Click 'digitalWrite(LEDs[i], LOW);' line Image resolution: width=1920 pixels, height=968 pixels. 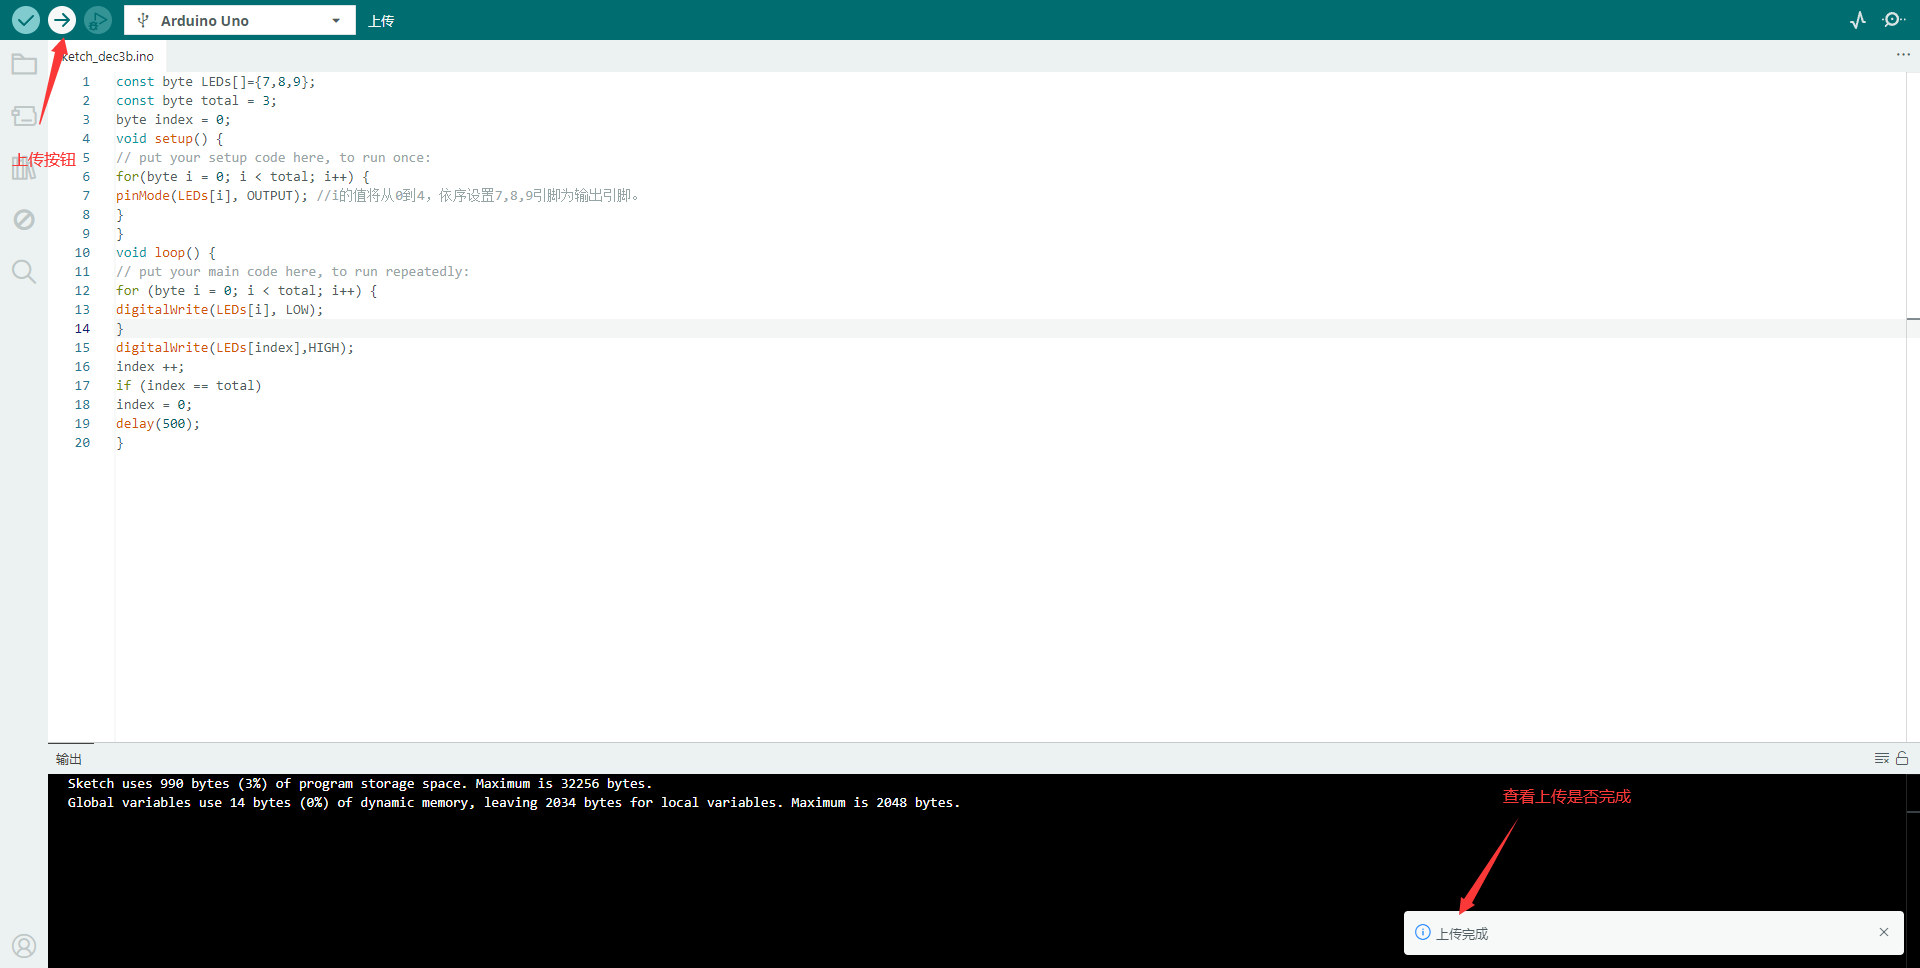point(219,310)
